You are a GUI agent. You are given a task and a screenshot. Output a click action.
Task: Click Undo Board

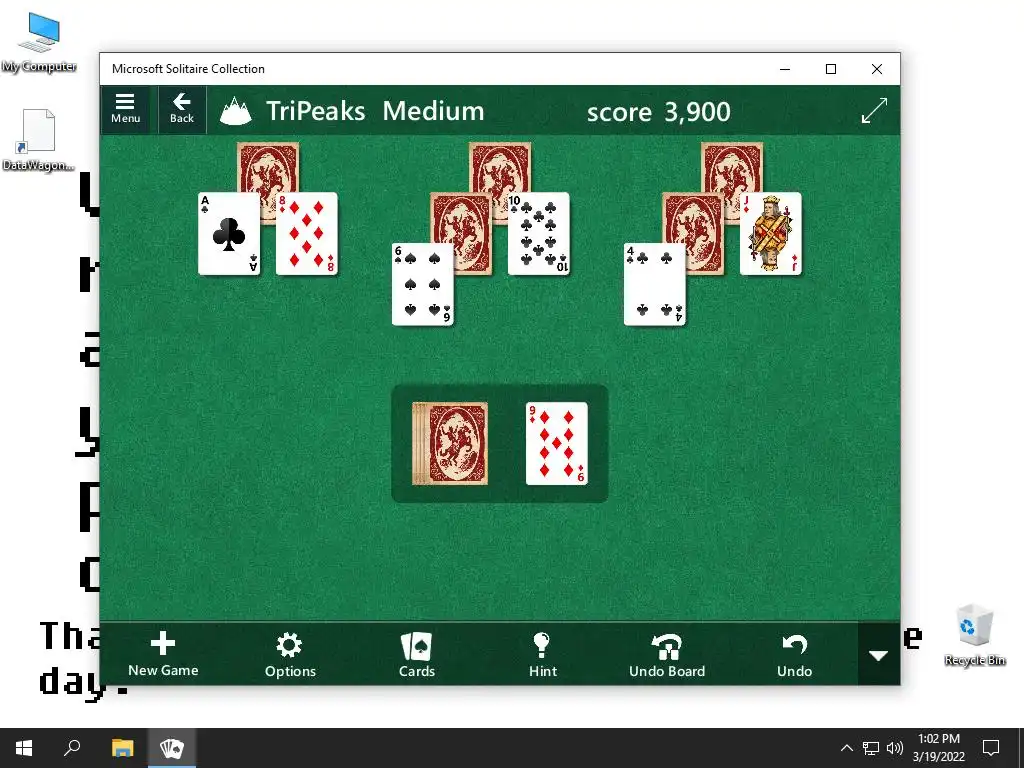[x=667, y=654]
